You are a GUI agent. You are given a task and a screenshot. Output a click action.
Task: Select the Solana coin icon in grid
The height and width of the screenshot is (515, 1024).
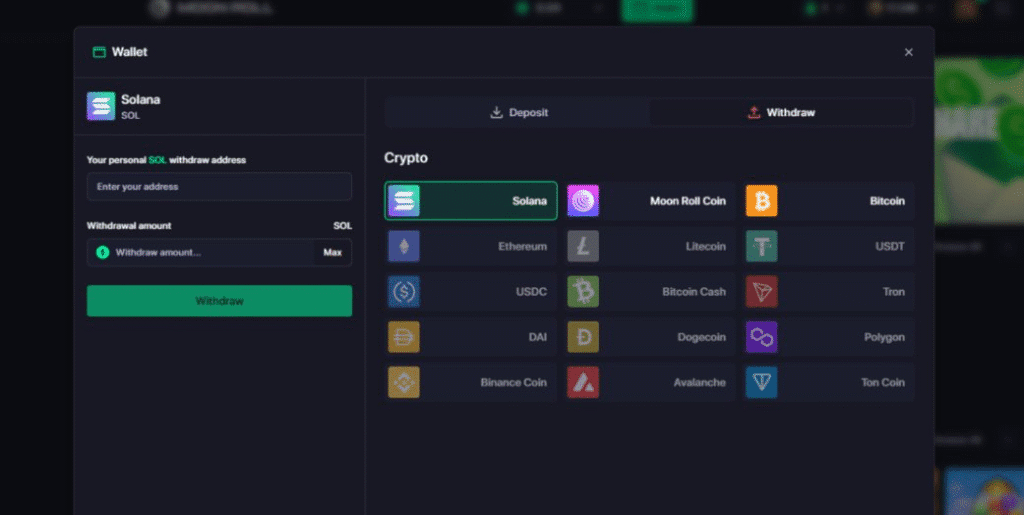tap(404, 201)
